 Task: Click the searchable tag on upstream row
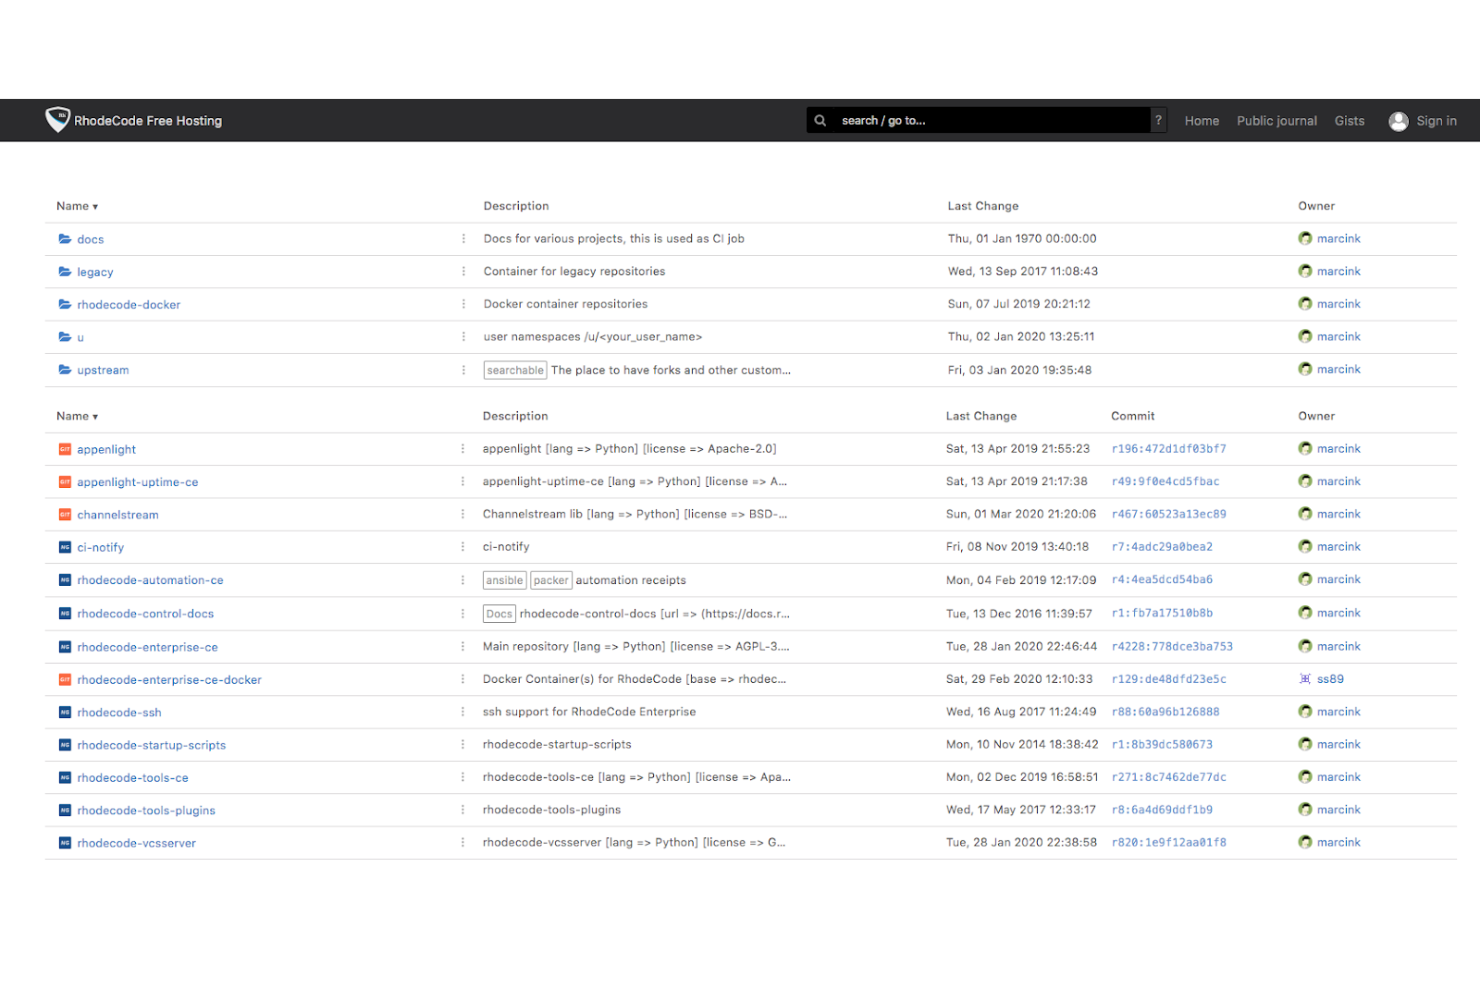[515, 369]
